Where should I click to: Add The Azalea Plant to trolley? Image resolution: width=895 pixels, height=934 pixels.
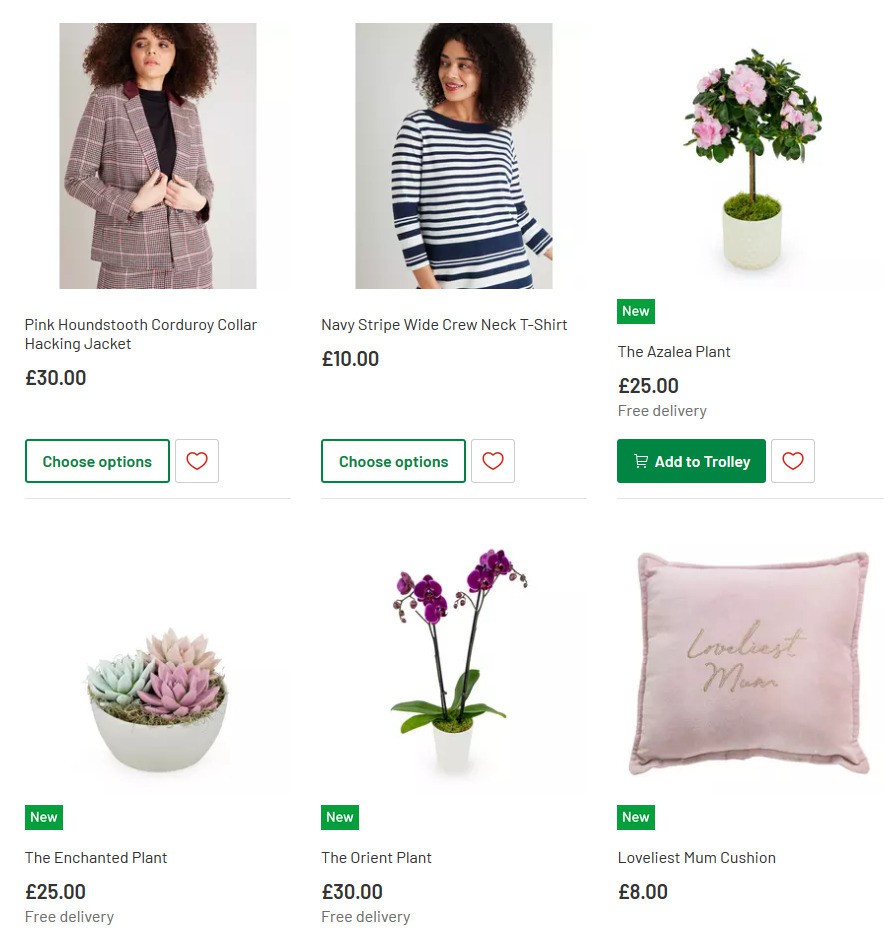point(691,461)
